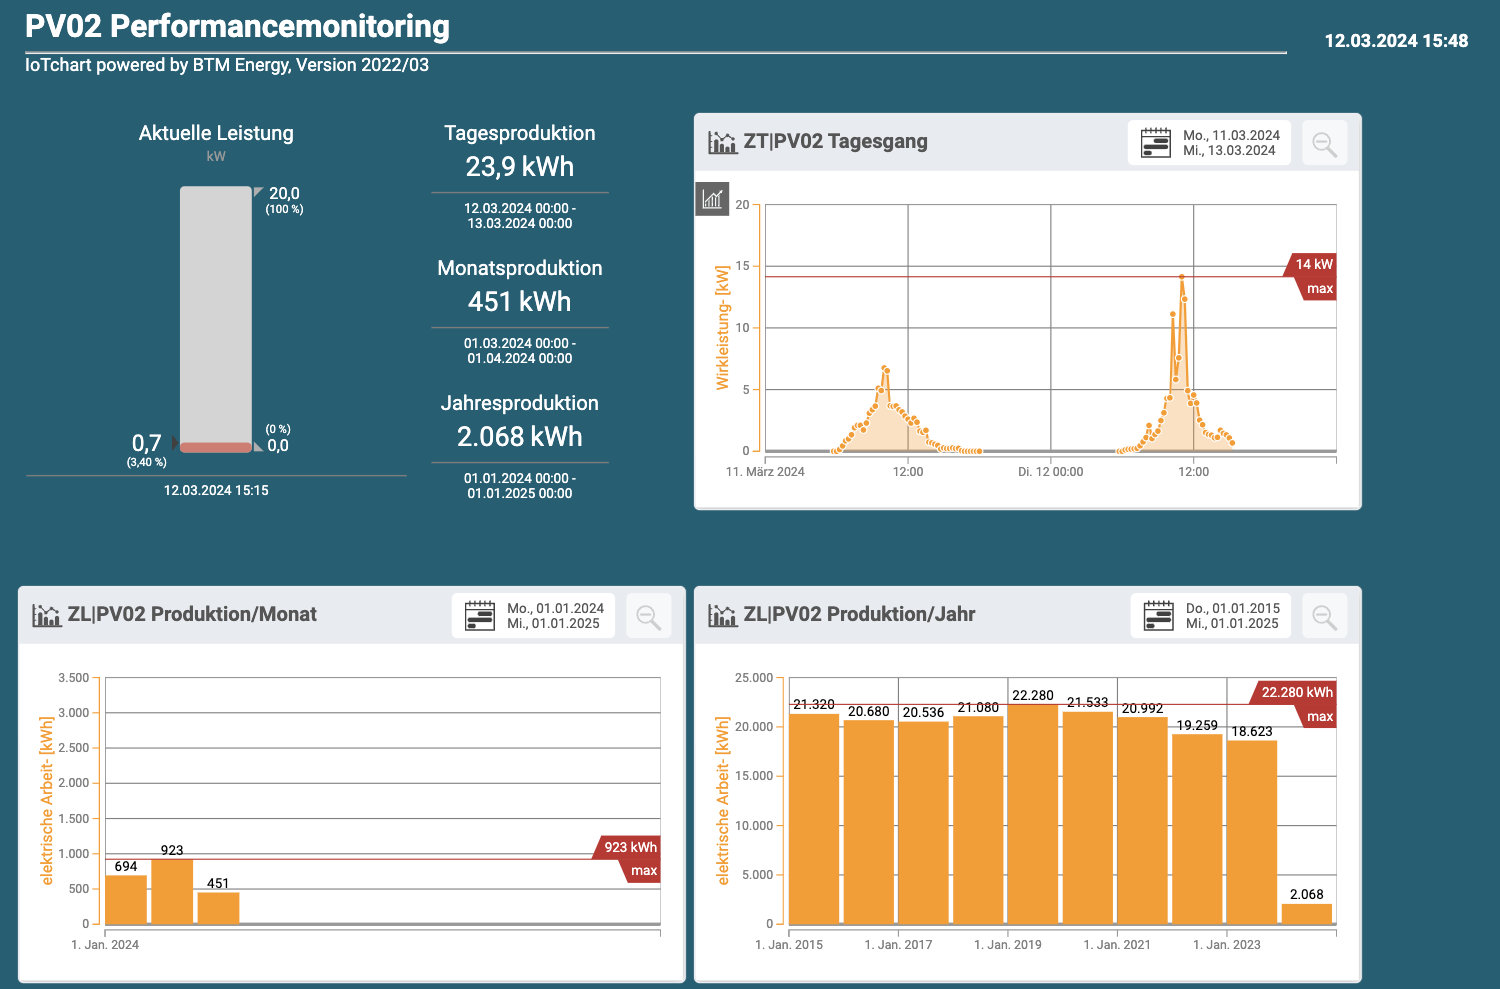Click the calendar icon in Produktion/Monat panel

pyautogui.click(x=480, y=616)
